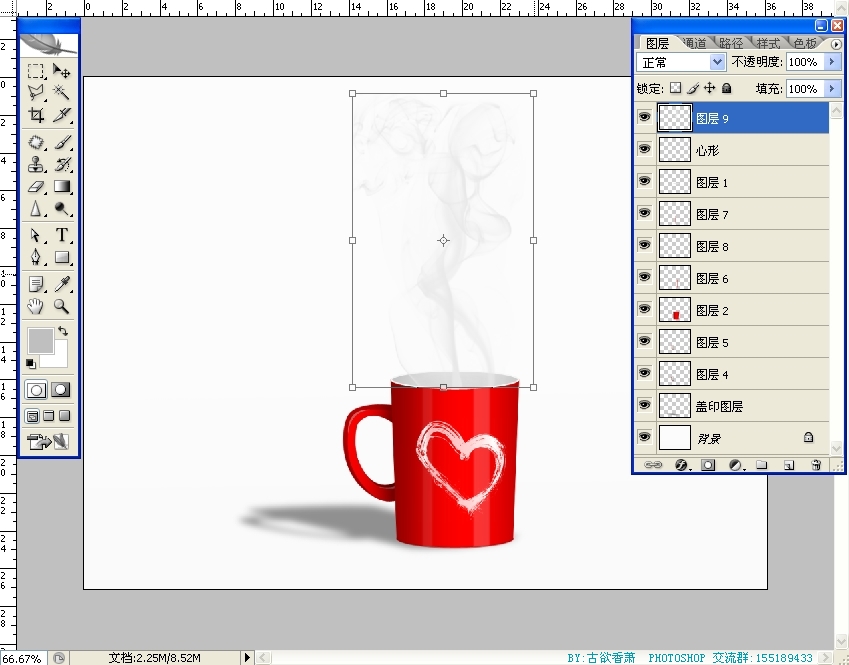The image size is (849, 665).
Task: Toggle visibility of the 背景 layer
Action: [x=644, y=437]
